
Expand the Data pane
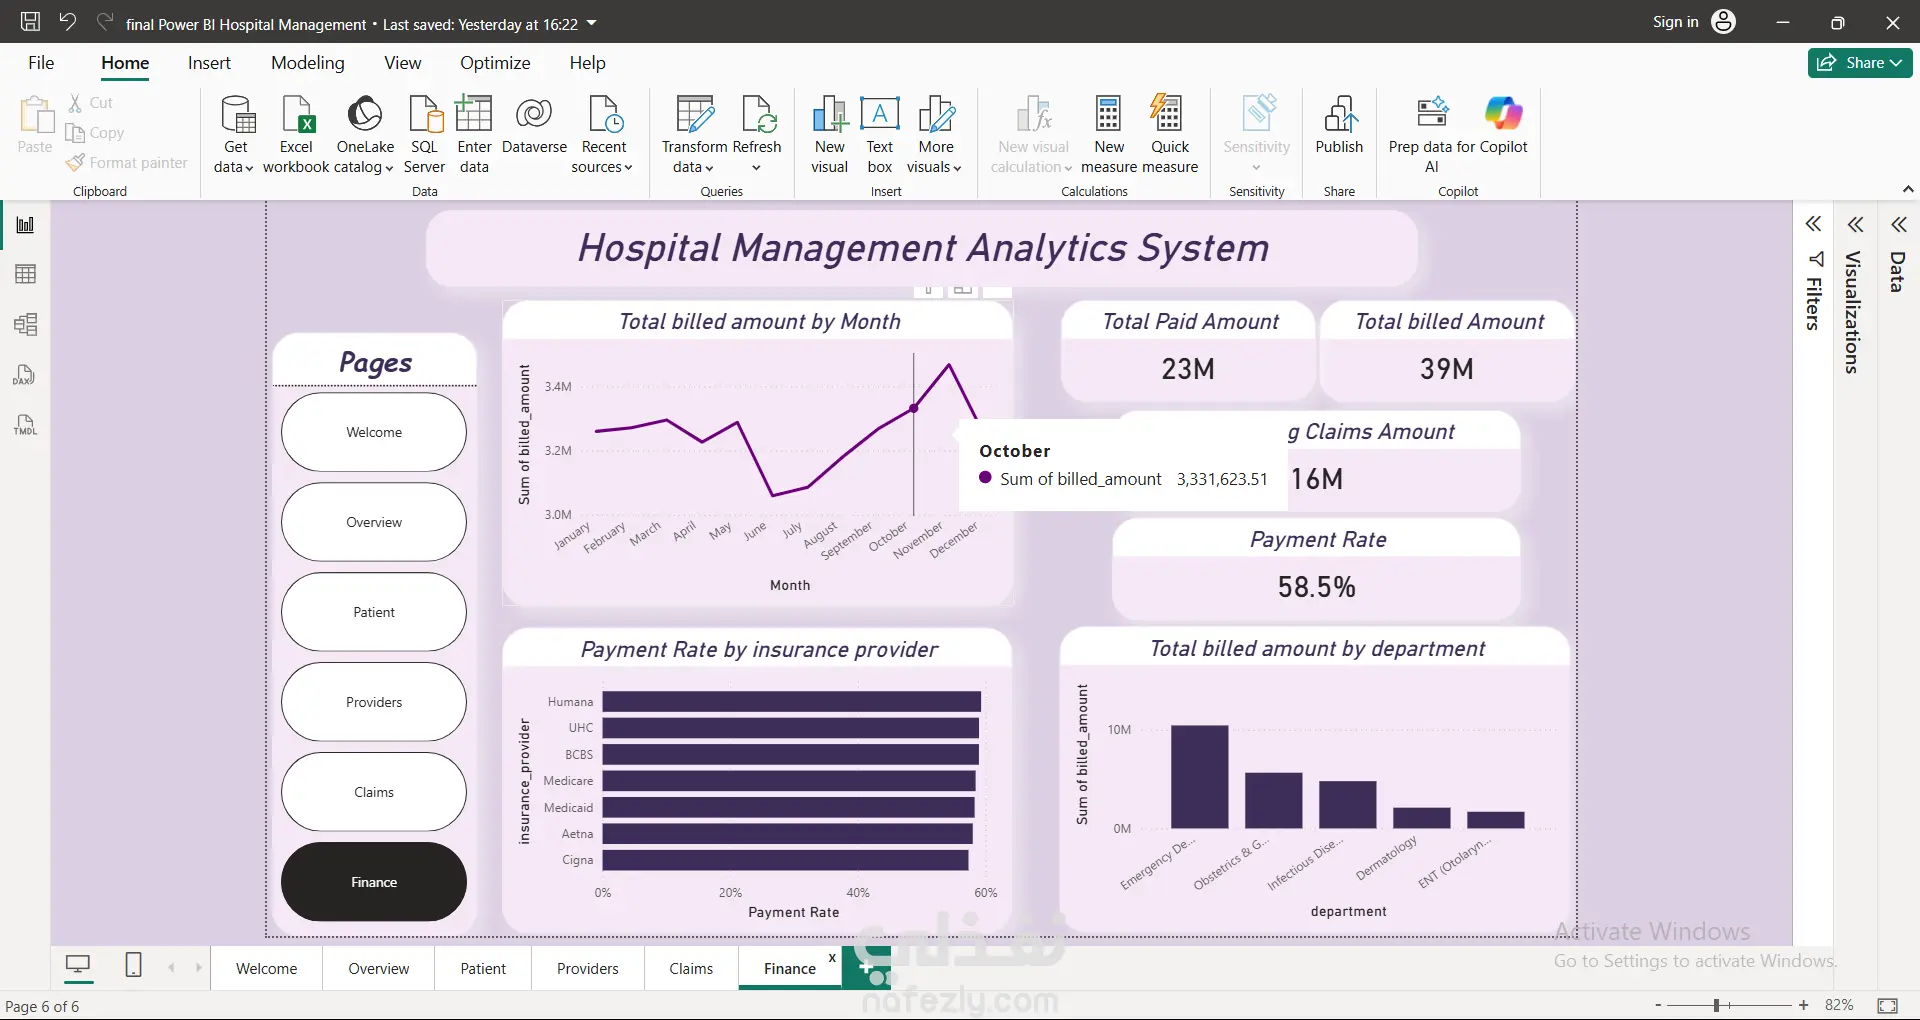(1898, 224)
